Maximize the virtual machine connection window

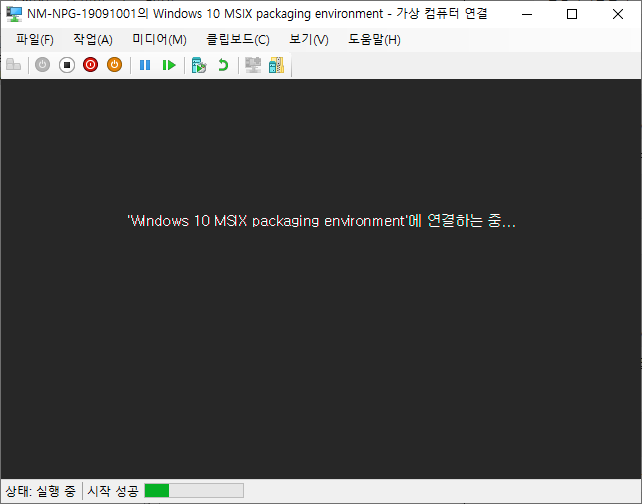coord(572,14)
